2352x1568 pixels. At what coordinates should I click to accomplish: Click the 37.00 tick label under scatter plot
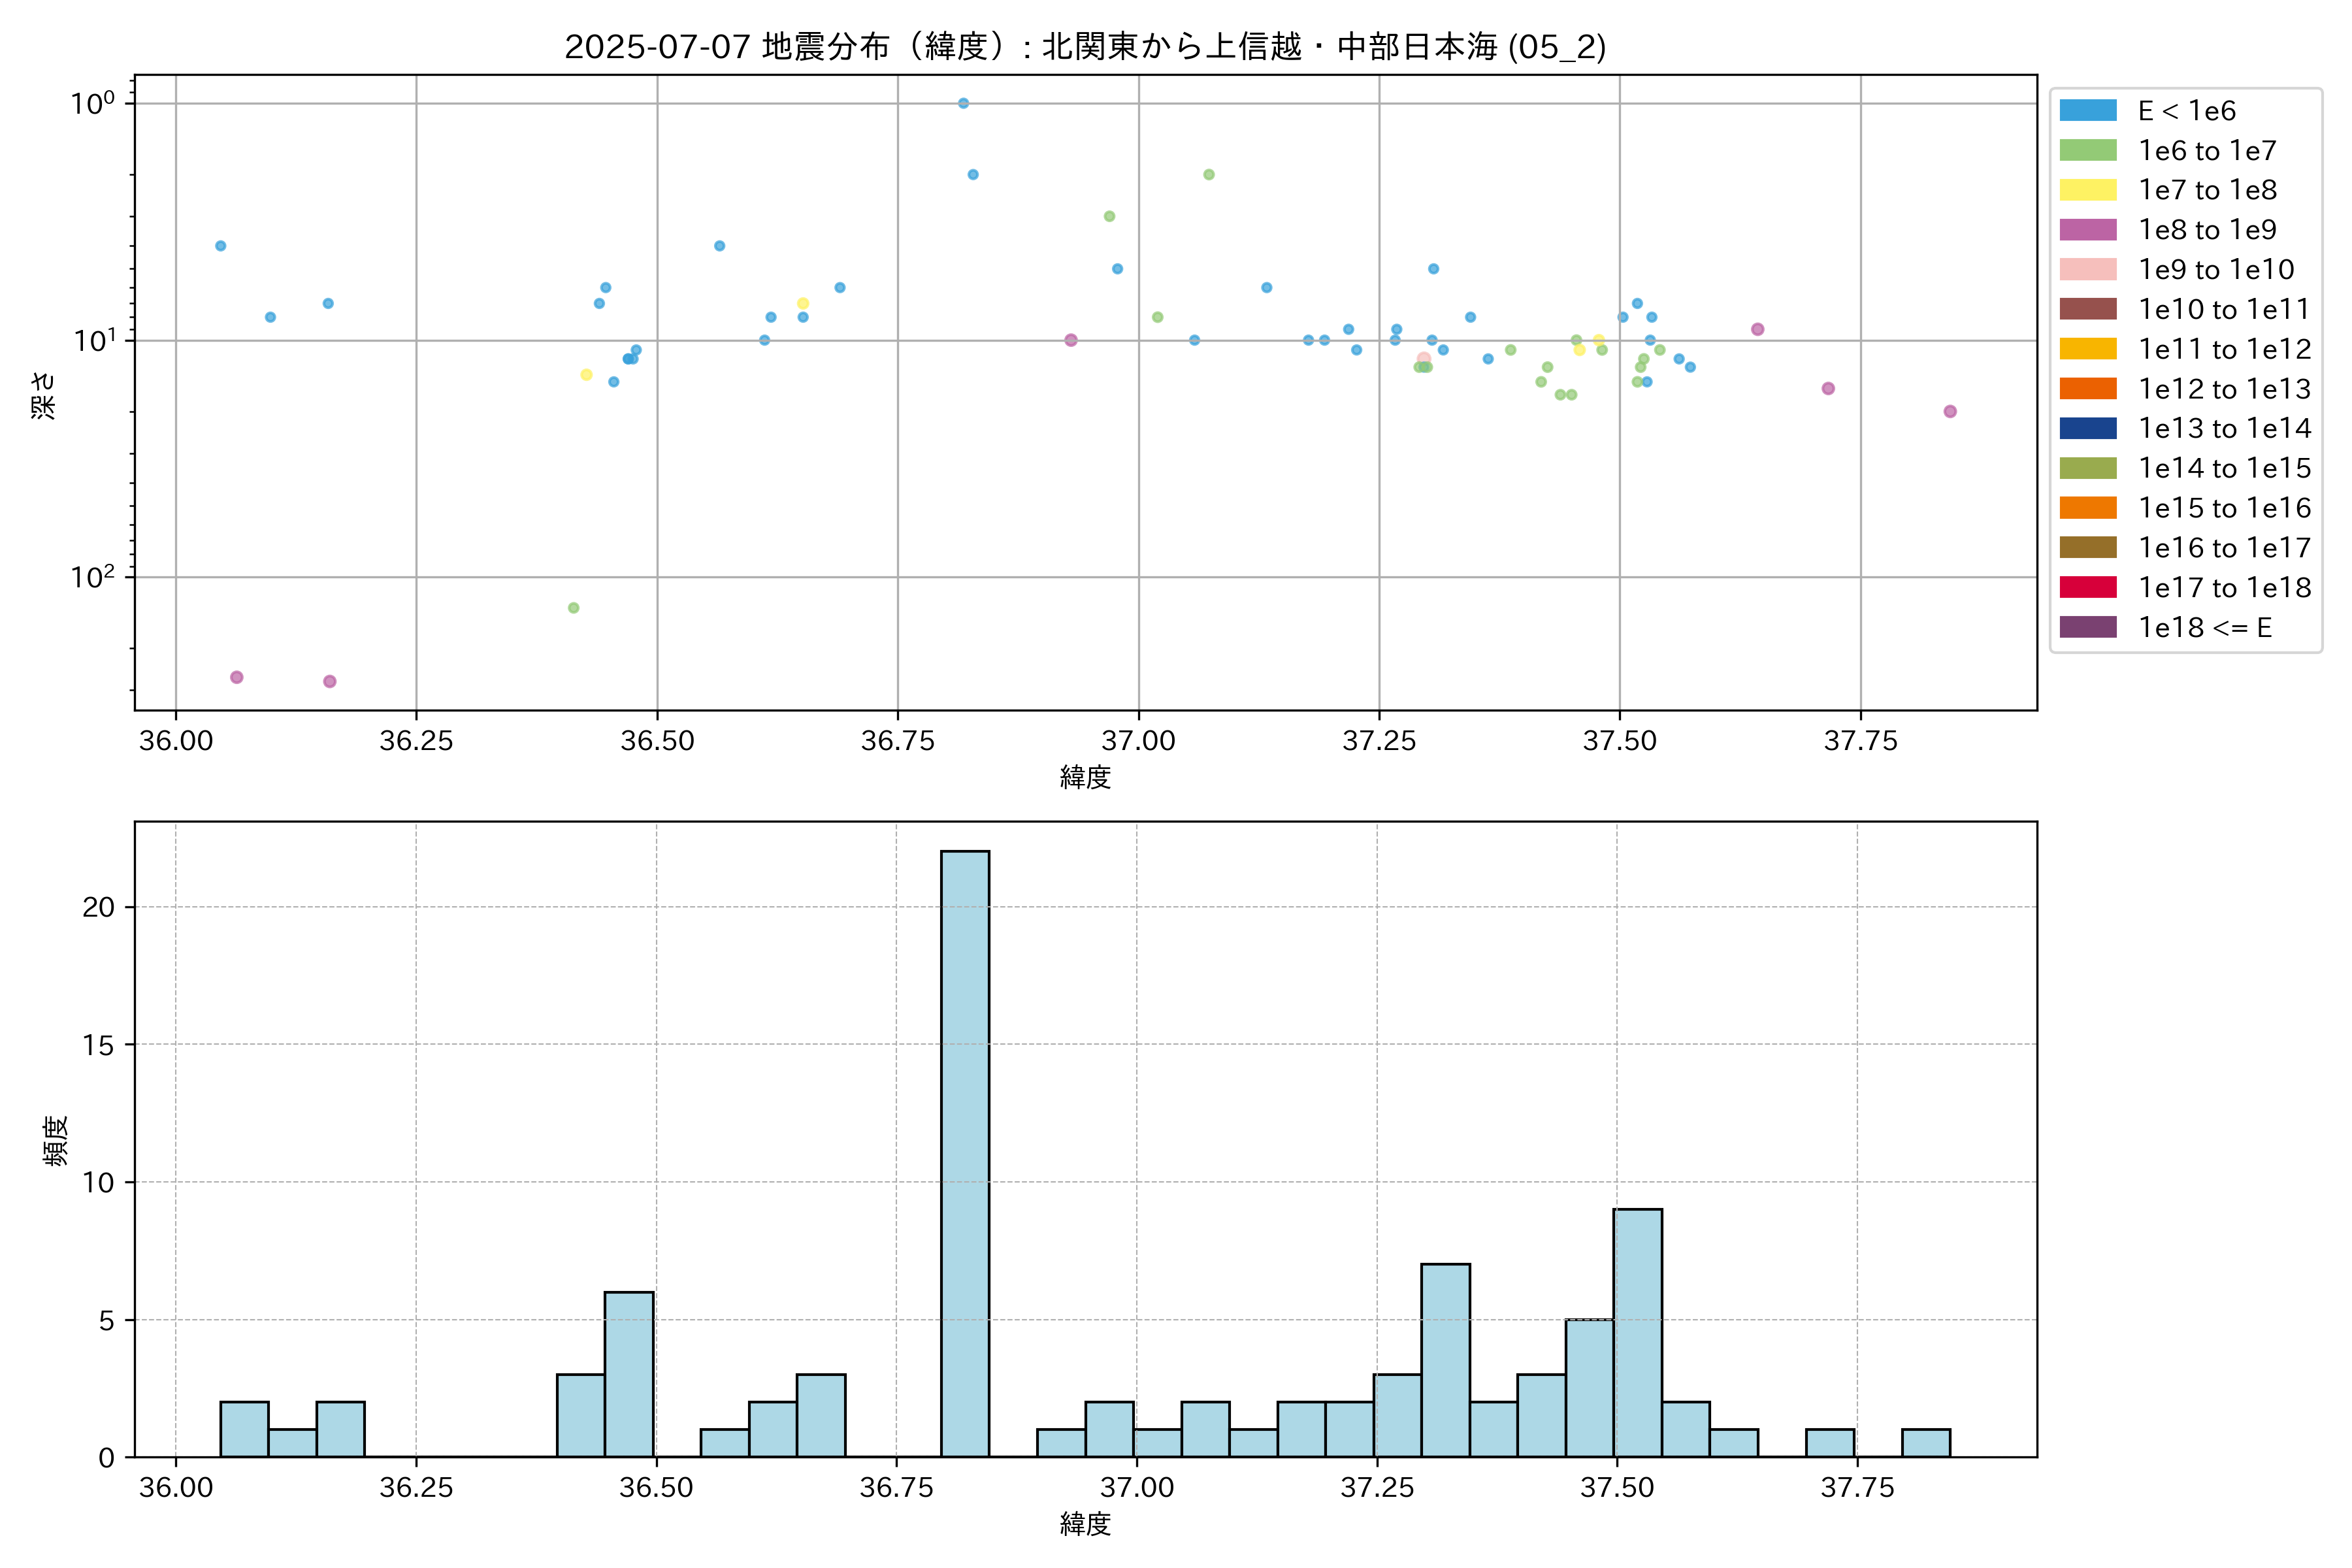coord(1138,741)
